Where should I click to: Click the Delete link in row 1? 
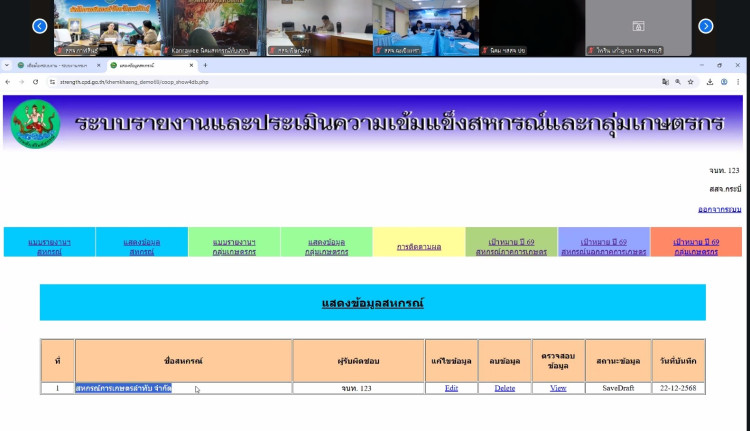pos(505,388)
